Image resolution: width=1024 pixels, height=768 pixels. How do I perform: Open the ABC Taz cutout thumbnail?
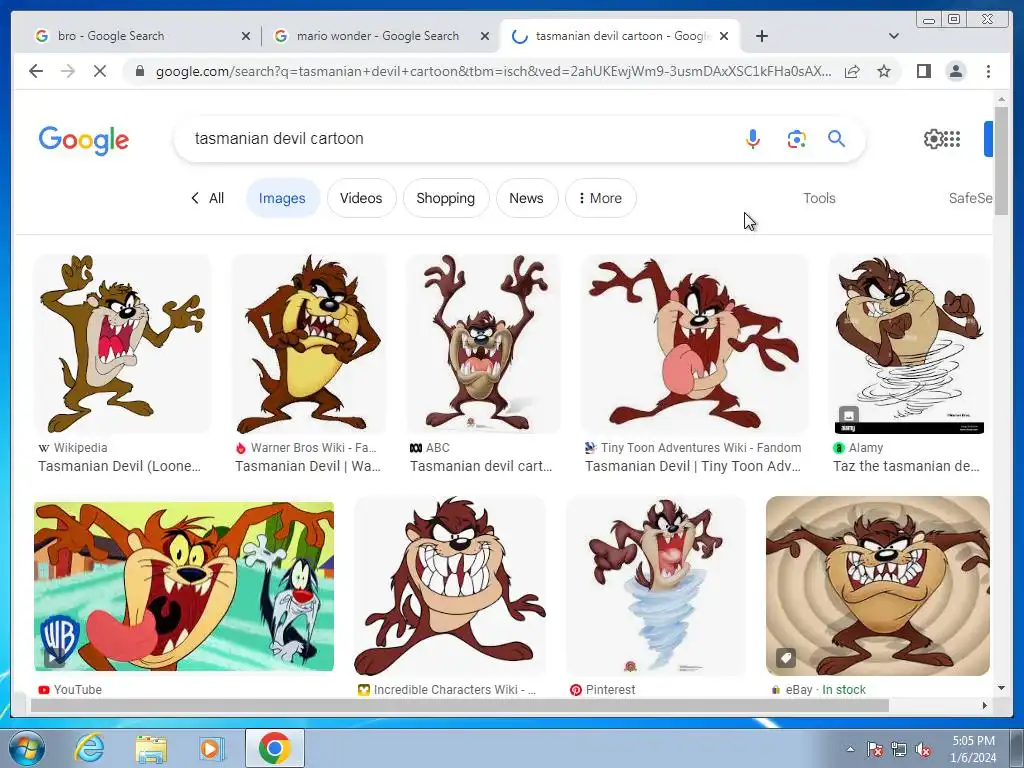point(483,344)
